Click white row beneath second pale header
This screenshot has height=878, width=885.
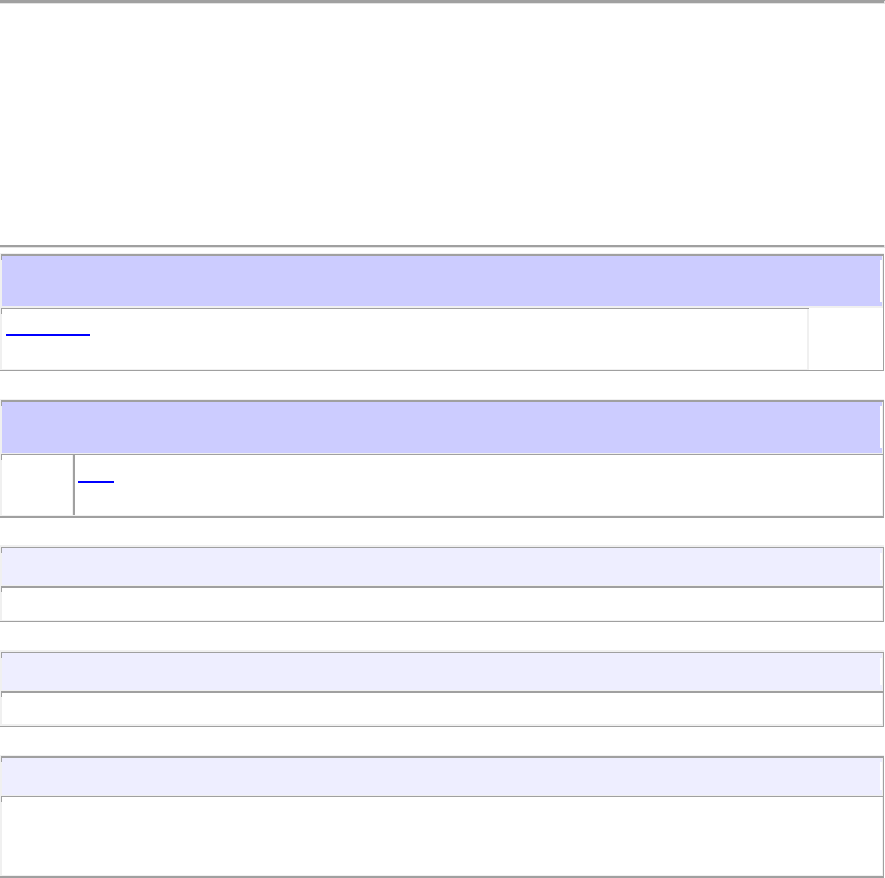[x=441, y=709]
